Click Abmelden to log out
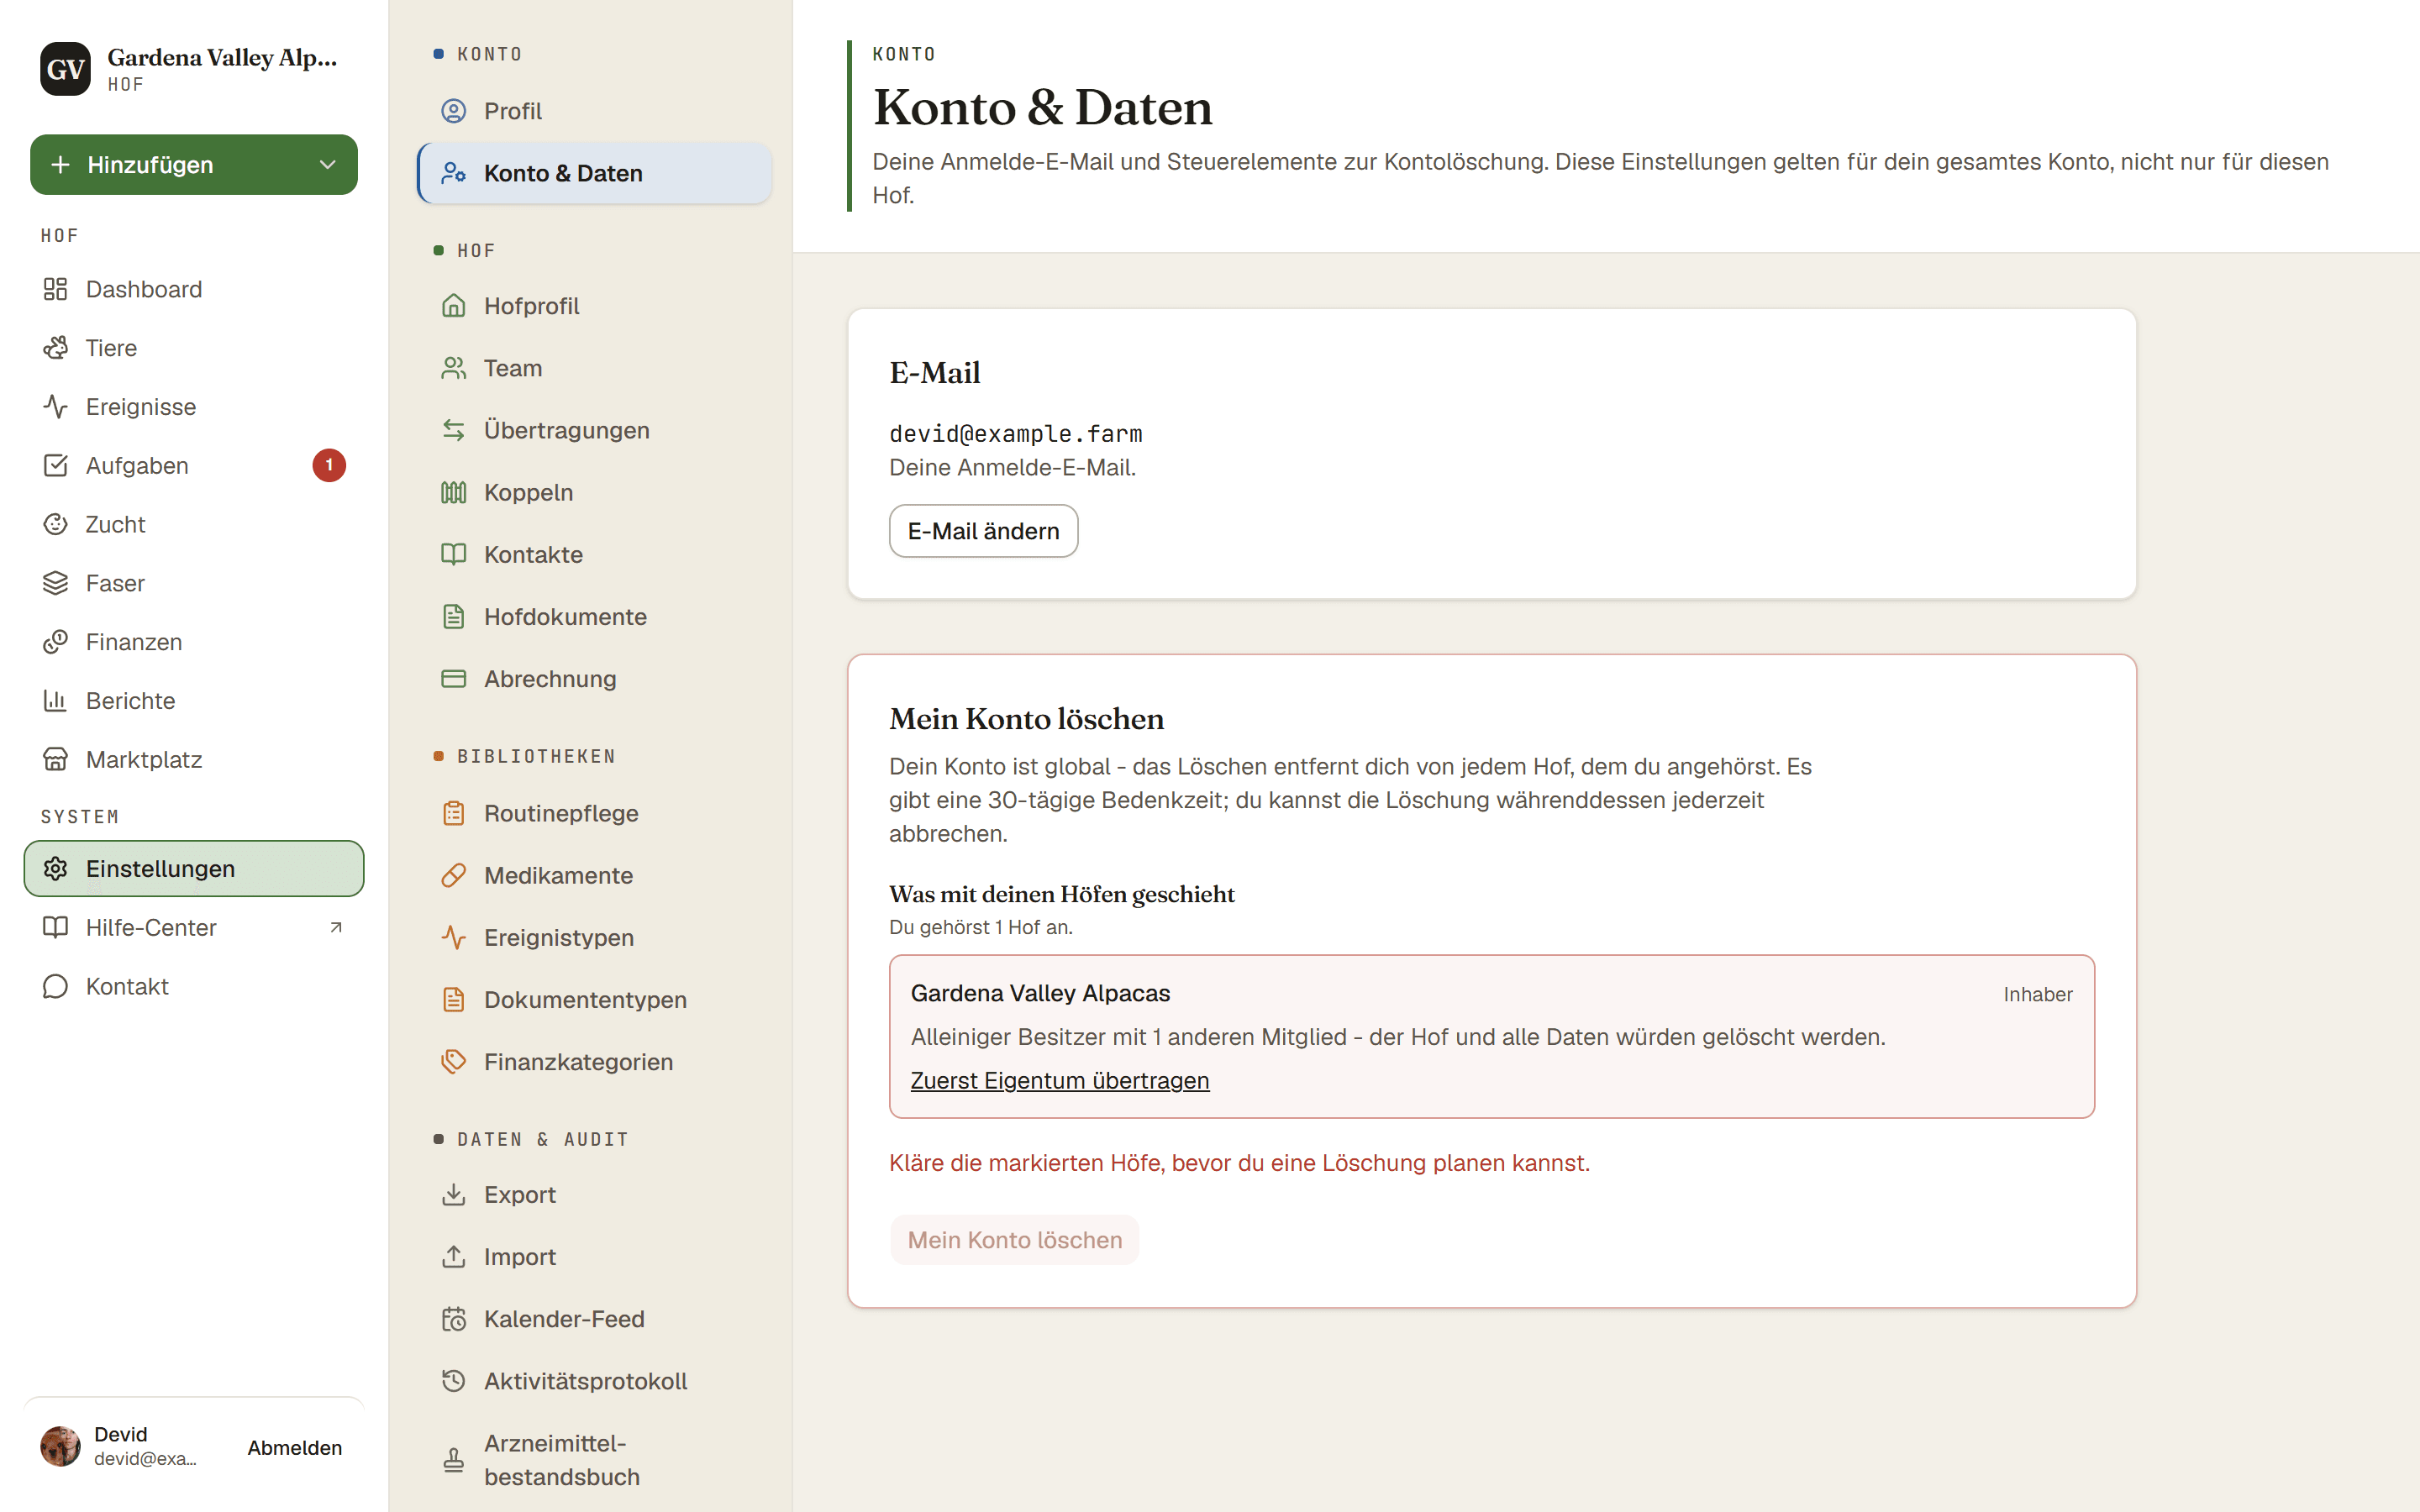Image resolution: width=2420 pixels, height=1512 pixels. point(295,1447)
